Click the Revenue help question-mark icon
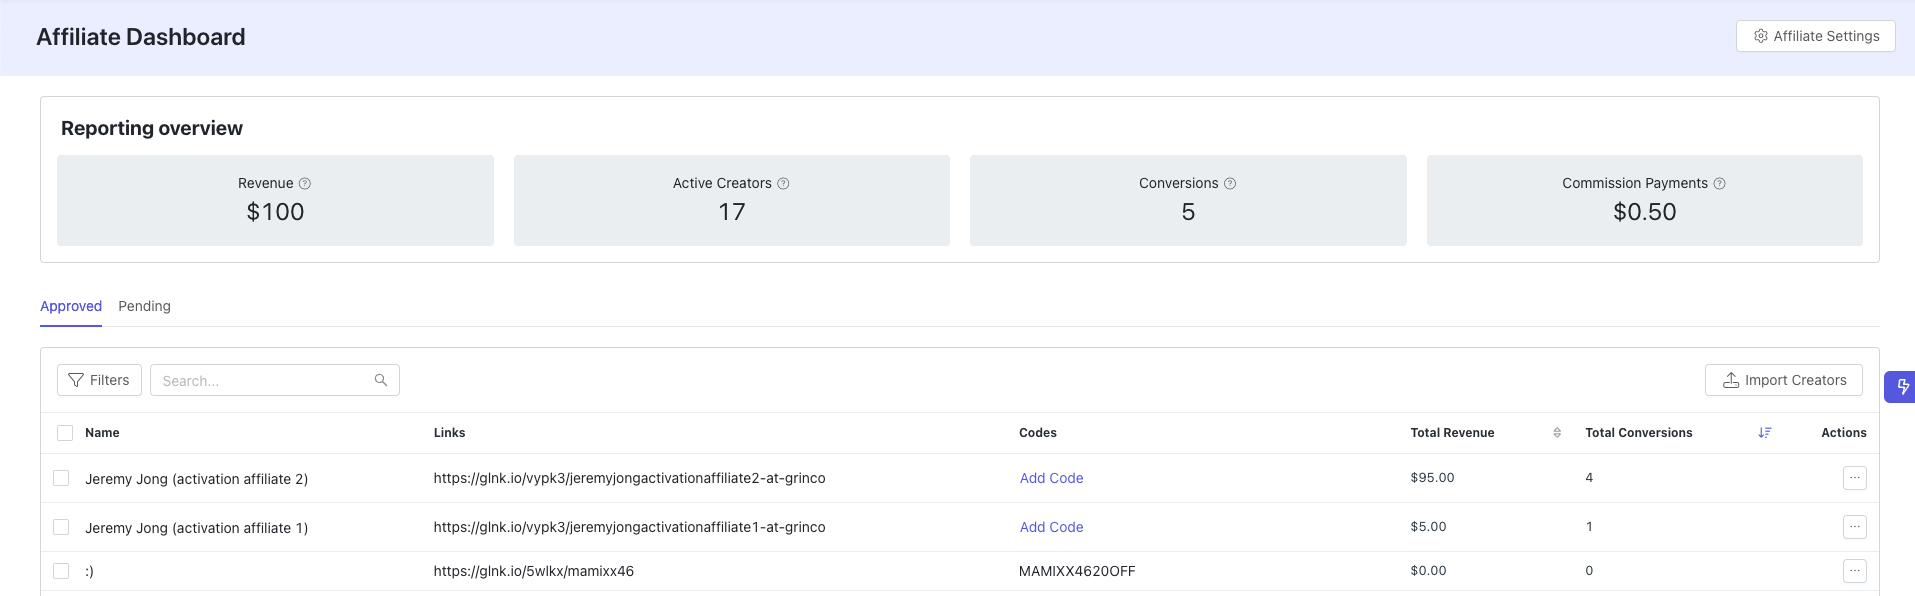The width and height of the screenshot is (1915, 596). click(x=305, y=184)
